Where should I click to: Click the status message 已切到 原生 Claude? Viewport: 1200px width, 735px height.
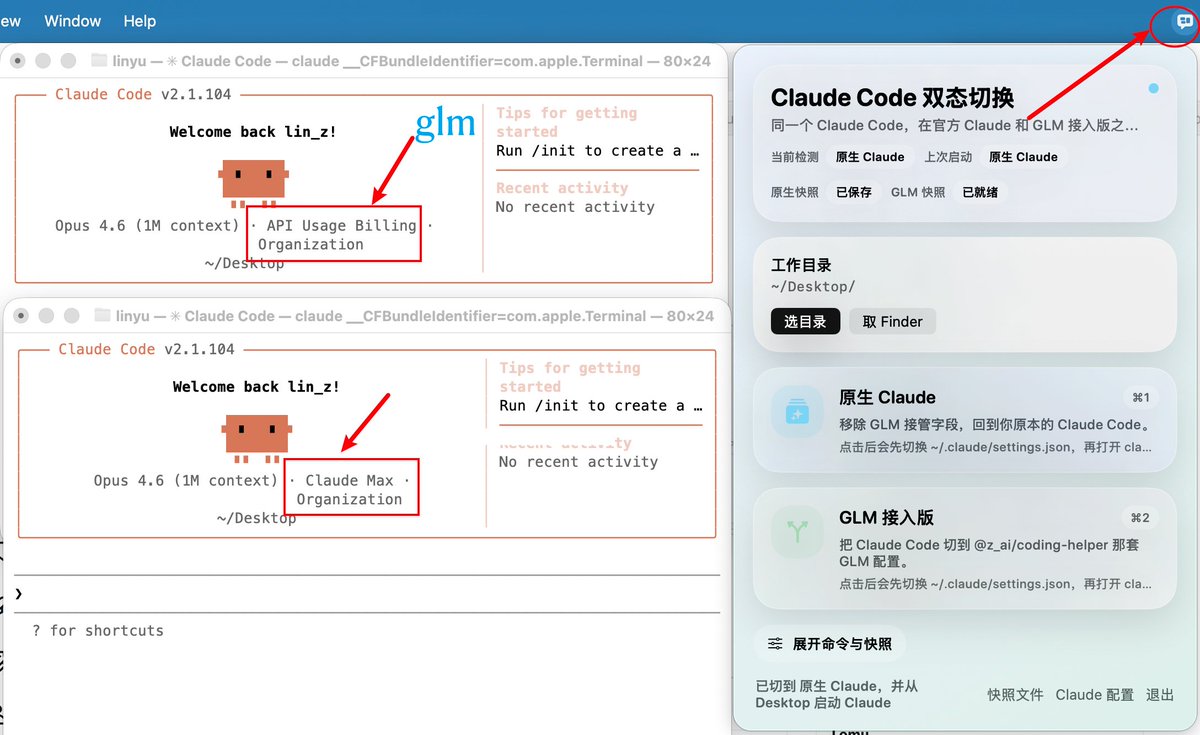[837, 694]
